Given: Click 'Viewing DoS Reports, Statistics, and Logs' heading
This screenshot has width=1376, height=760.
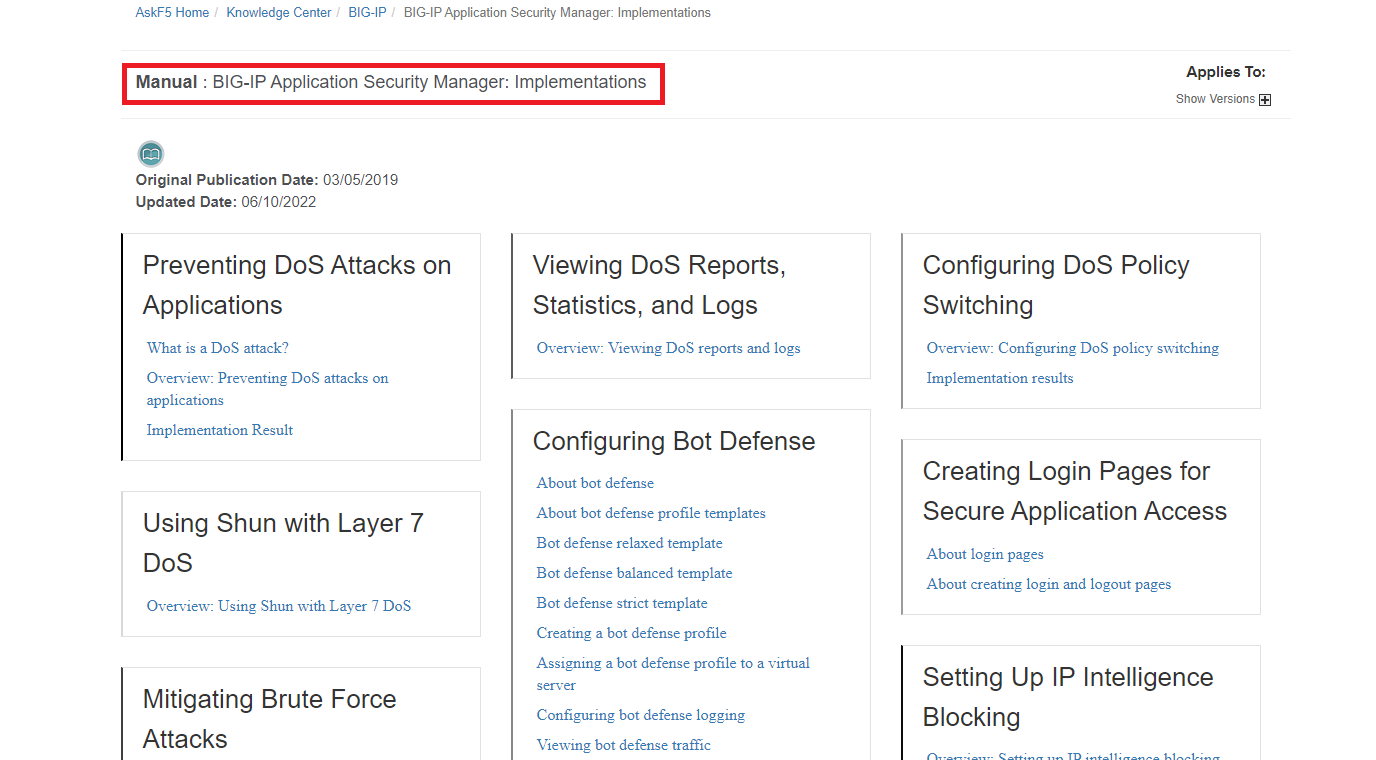Looking at the screenshot, I should pyautogui.click(x=659, y=285).
